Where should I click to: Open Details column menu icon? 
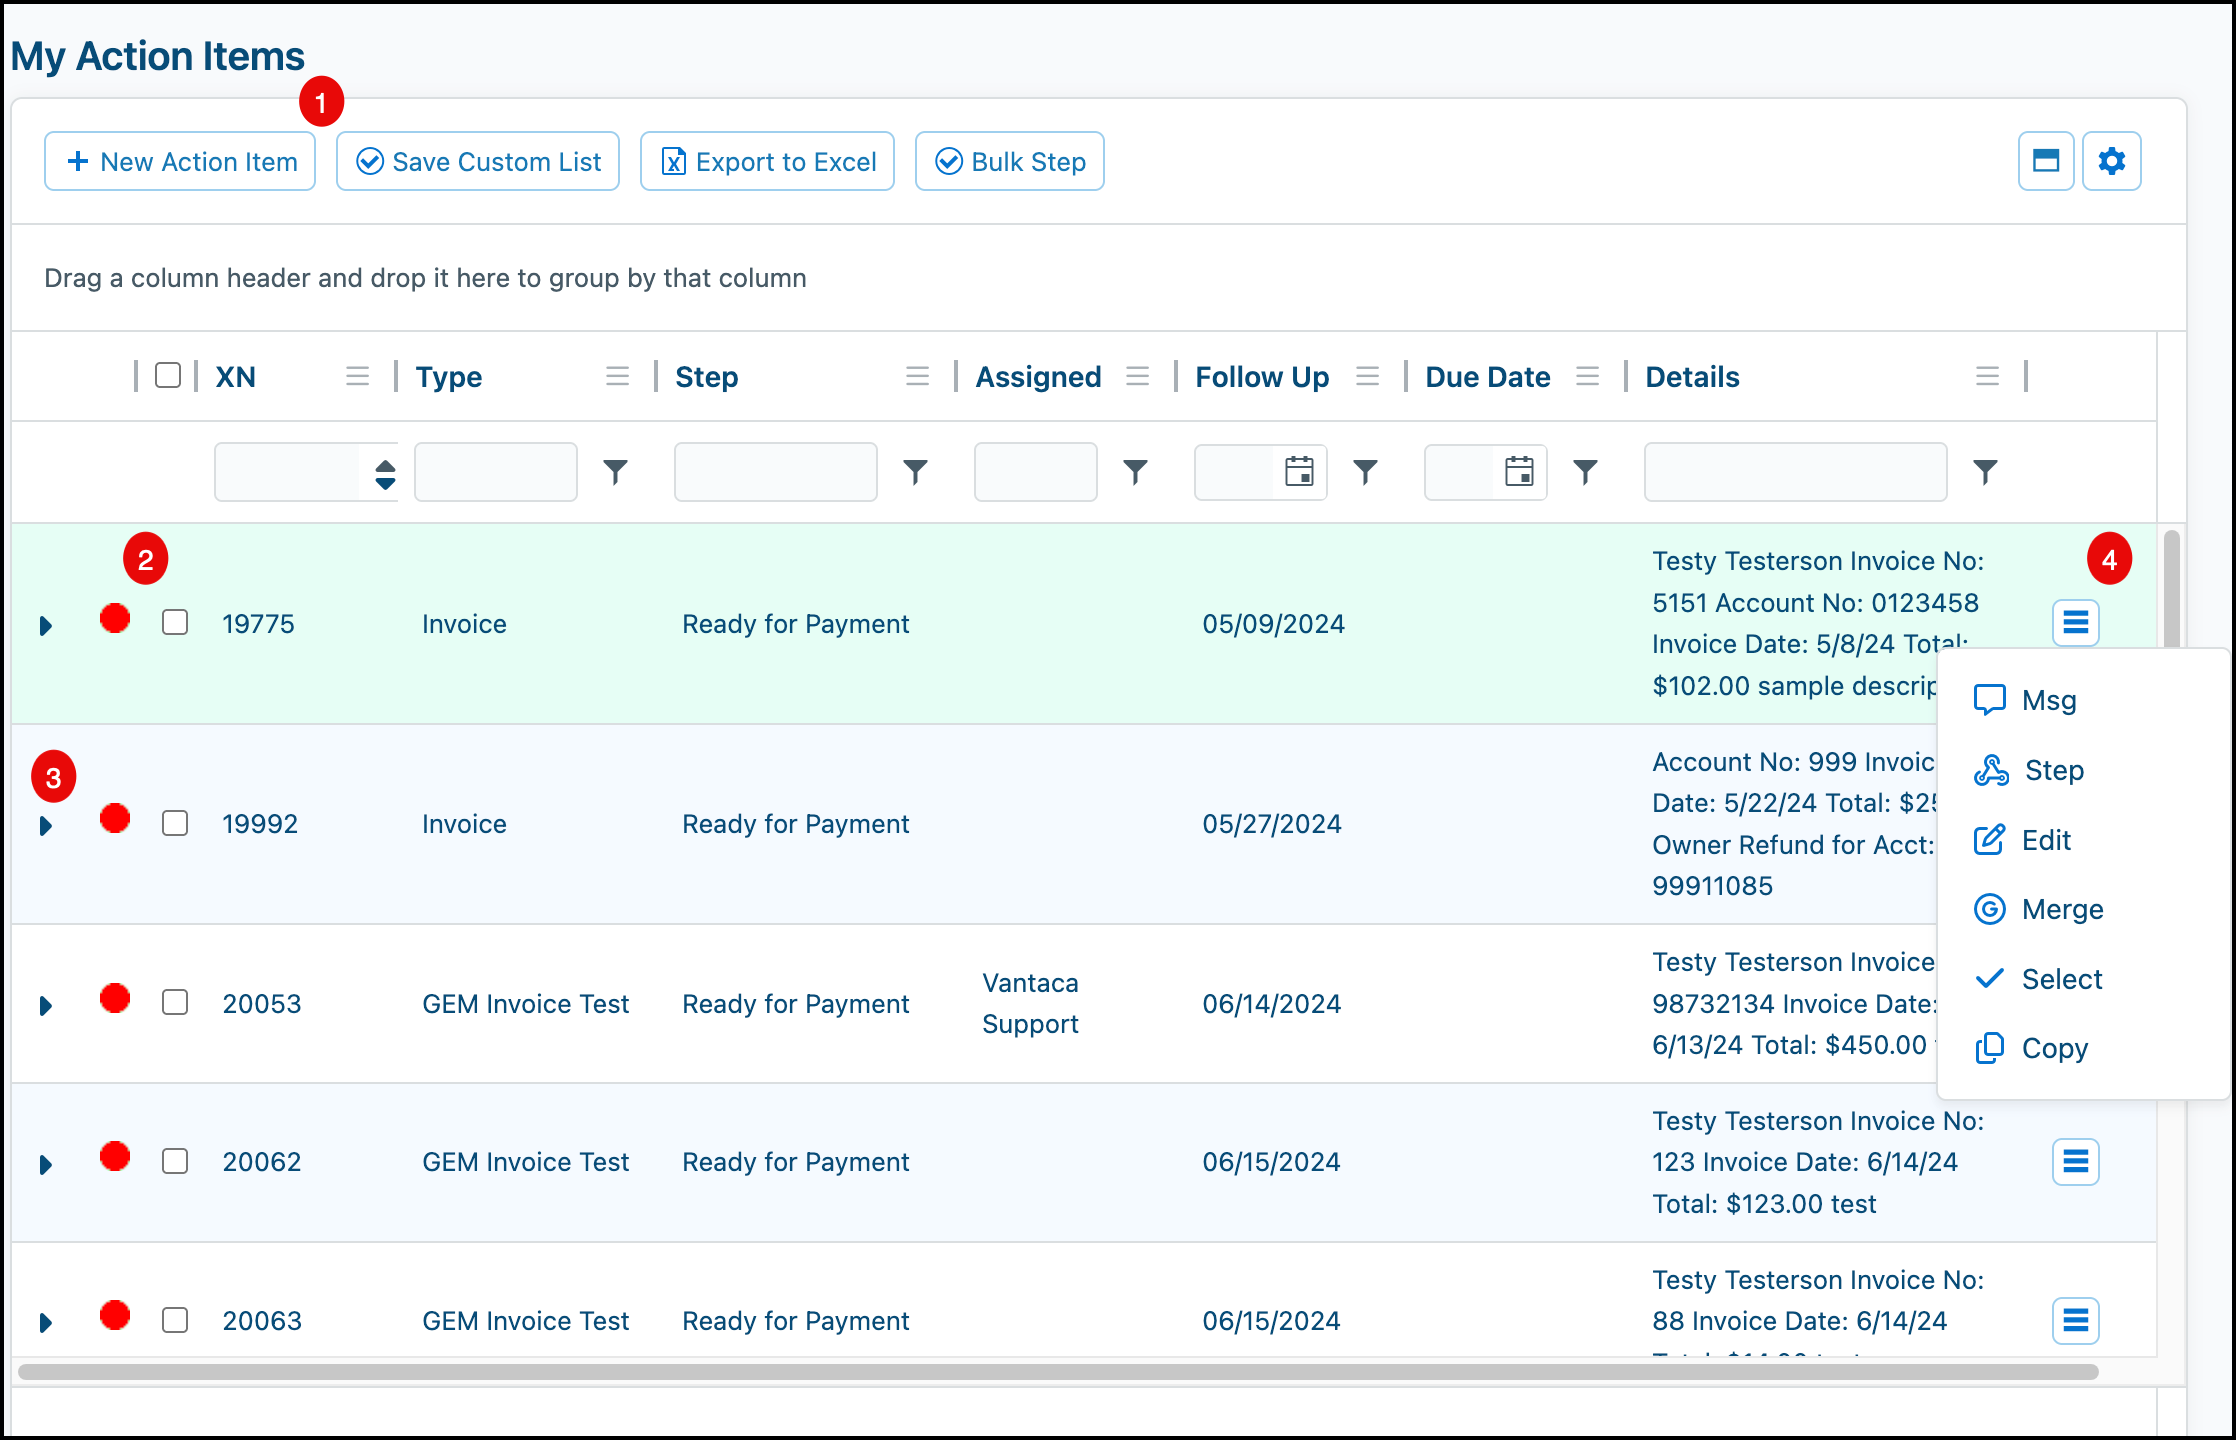pyautogui.click(x=1987, y=377)
